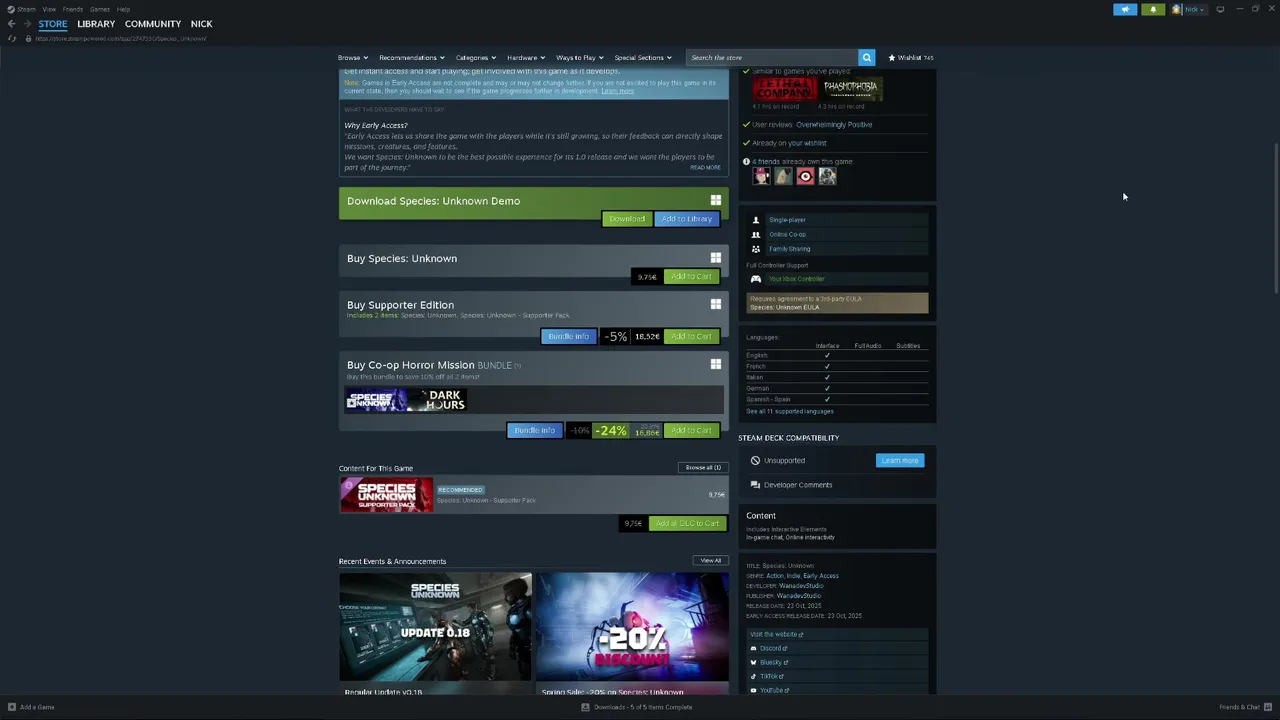
Task: Expand the Recommendations dropdown
Action: [411, 57]
